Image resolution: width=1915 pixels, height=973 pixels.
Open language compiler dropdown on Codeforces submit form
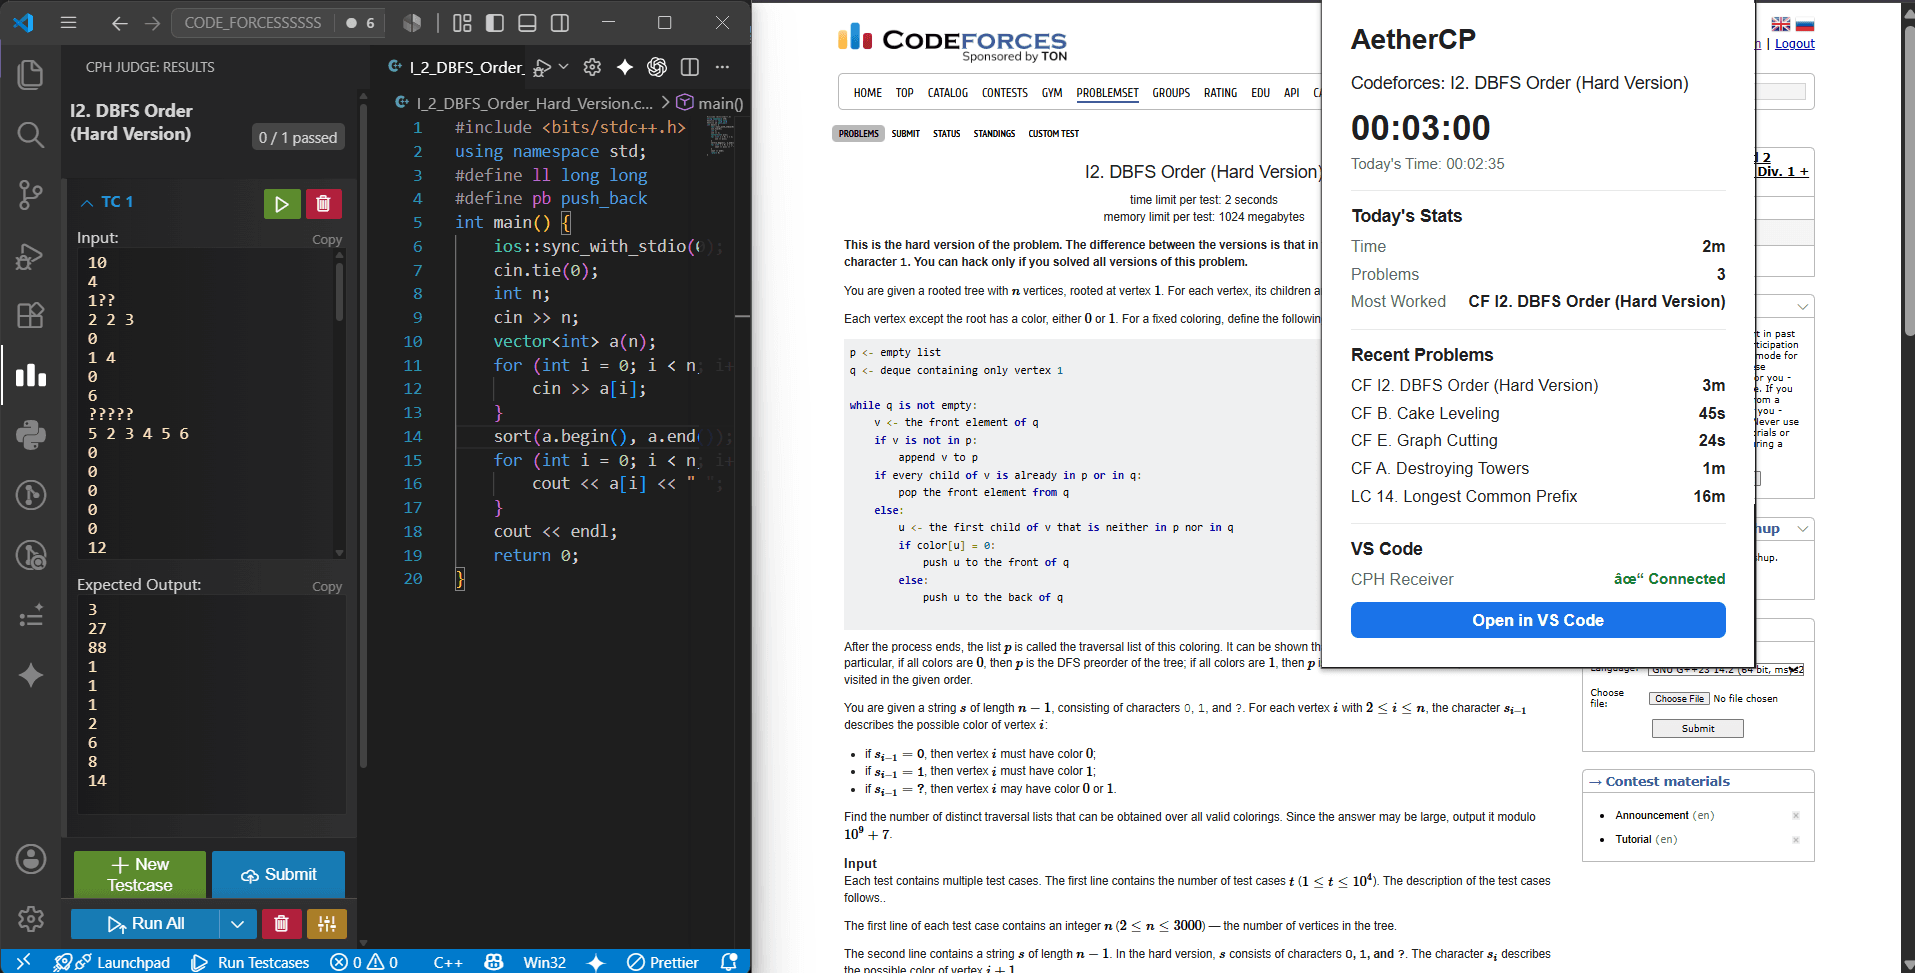click(1726, 669)
